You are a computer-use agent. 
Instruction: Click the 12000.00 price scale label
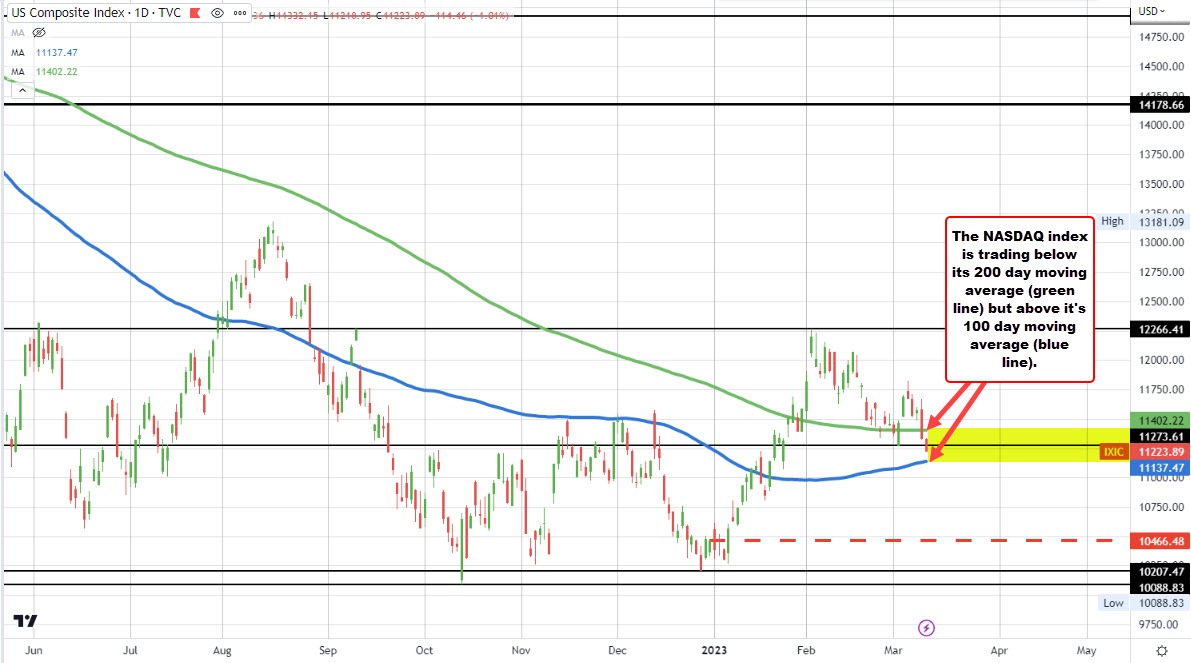[x=1161, y=360]
